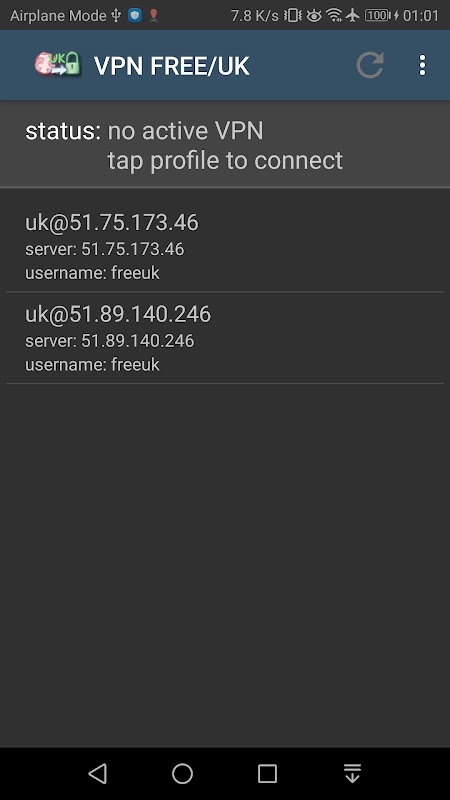Open recent apps square button
The width and height of the screenshot is (450, 800).
click(x=267, y=773)
